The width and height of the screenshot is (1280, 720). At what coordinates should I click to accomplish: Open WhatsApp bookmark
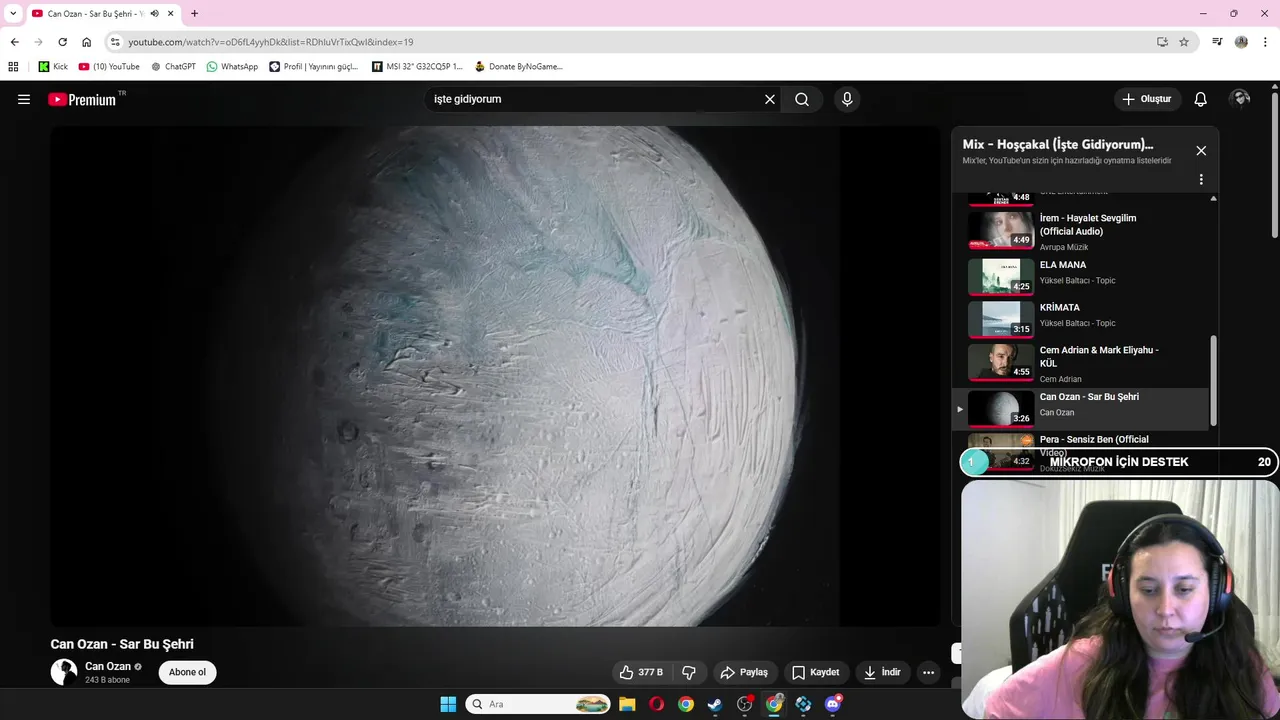232,67
